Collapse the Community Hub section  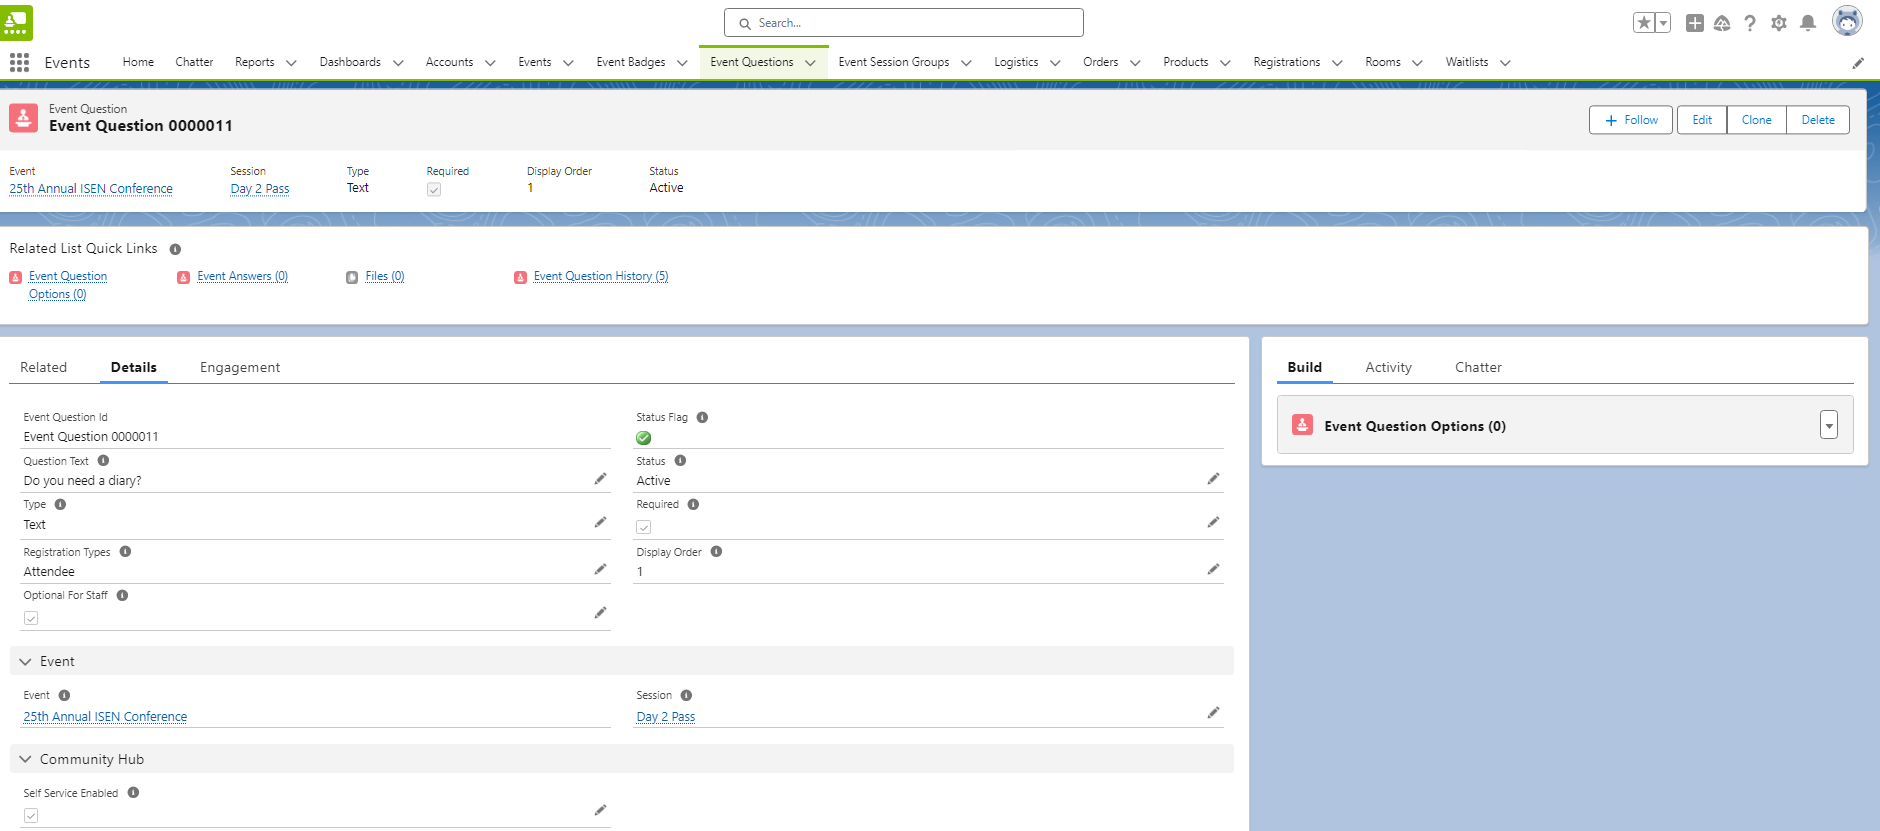[x=26, y=759]
